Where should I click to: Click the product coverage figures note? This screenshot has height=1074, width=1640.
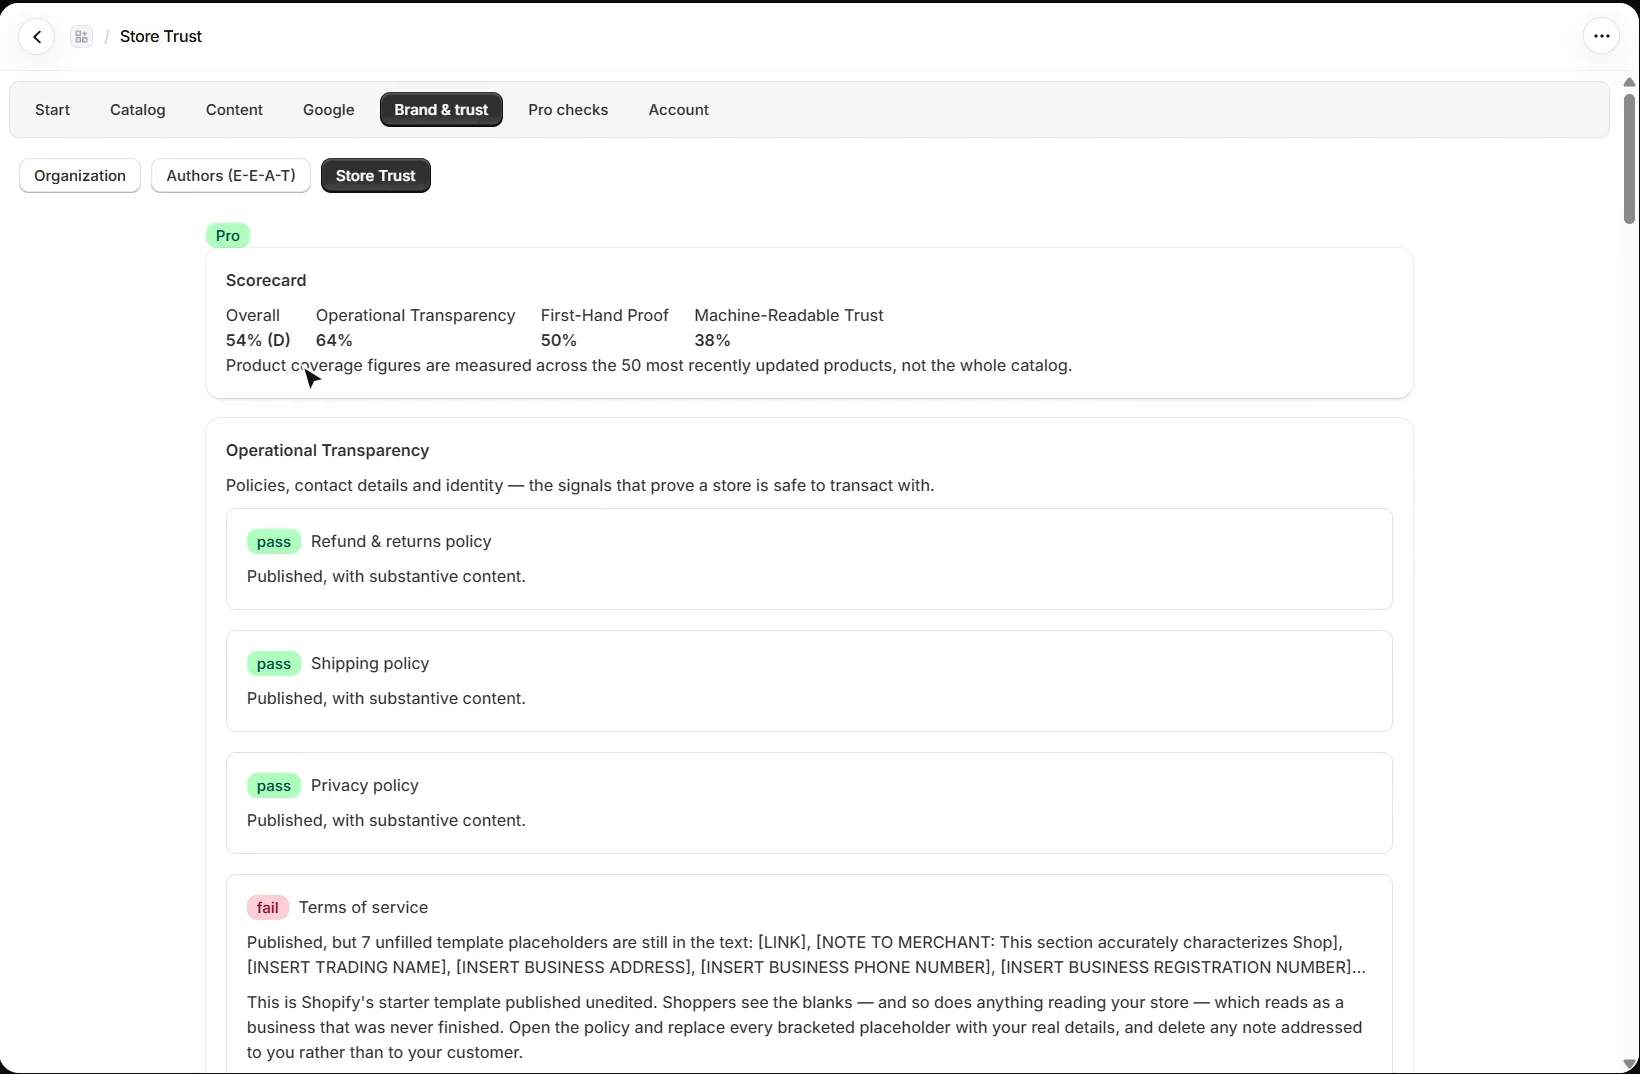click(649, 366)
